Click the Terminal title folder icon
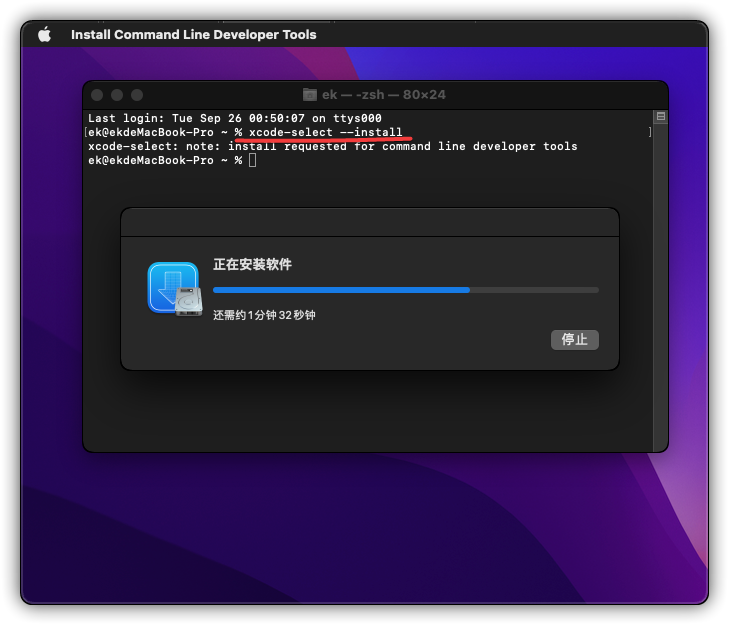729x625 pixels. [x=310, y=95]
